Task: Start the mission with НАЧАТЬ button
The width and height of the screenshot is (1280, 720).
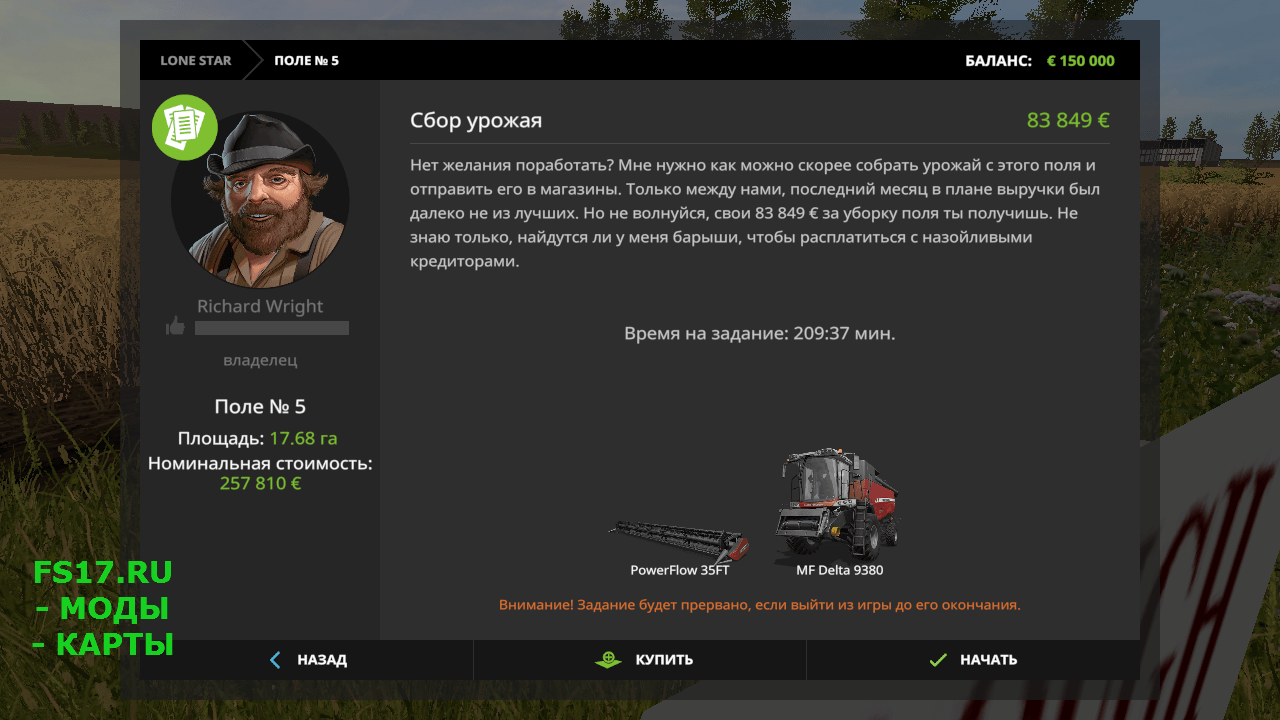Action: (x=973, y=660)
